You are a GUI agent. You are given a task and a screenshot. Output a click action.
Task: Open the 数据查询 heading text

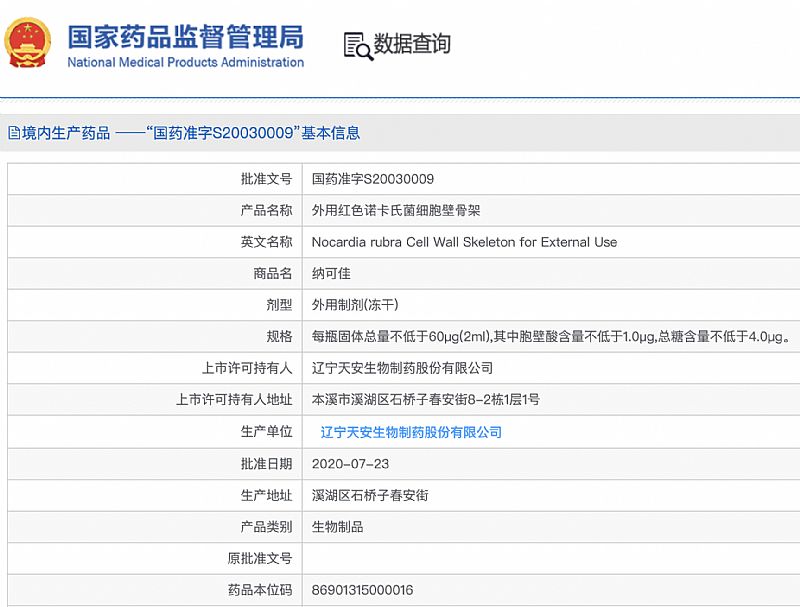[x=412, y=44]
